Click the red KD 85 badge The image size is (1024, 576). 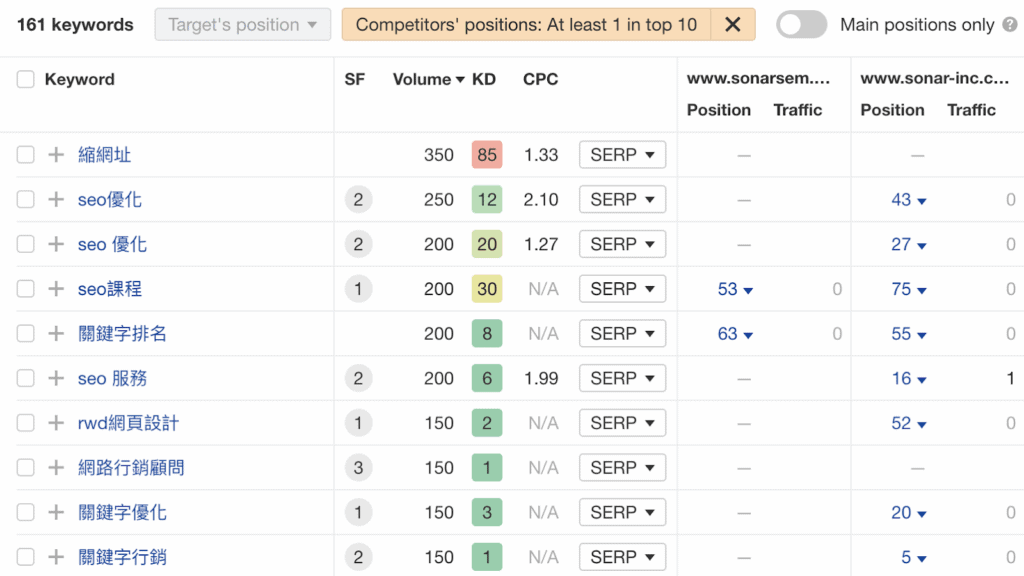[487, 155]
